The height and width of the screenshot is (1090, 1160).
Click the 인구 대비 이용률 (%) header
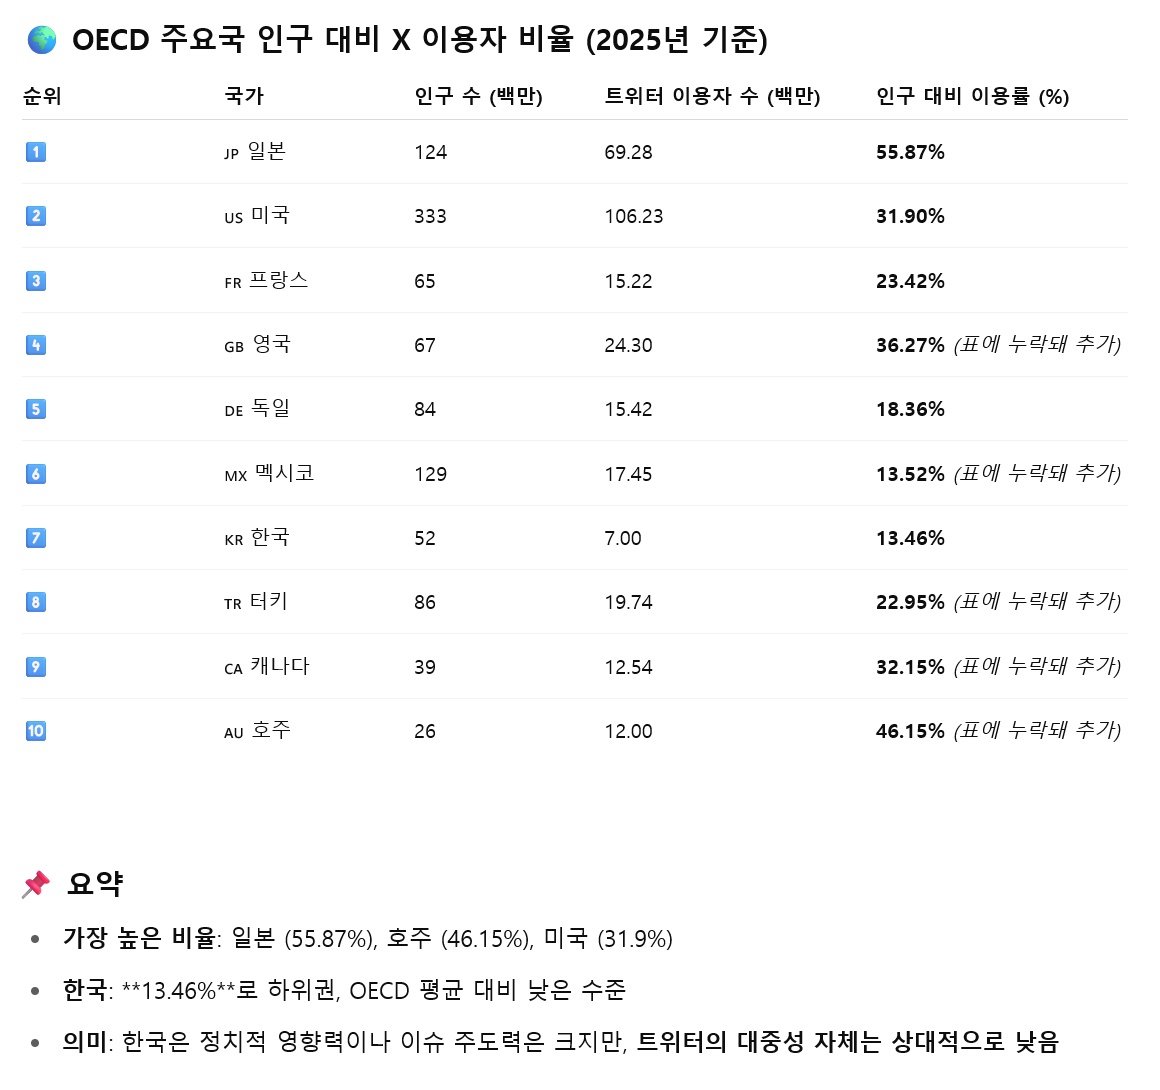(x=973, y=96)
